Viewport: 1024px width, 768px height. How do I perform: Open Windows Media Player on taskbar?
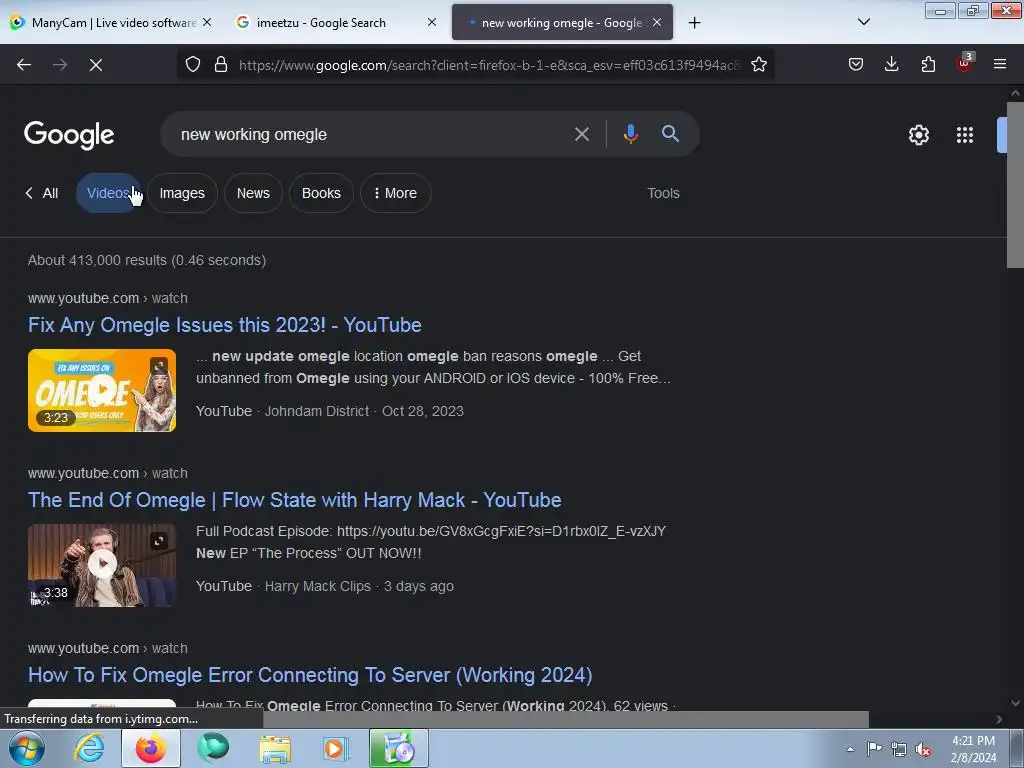tap(337, 748)
